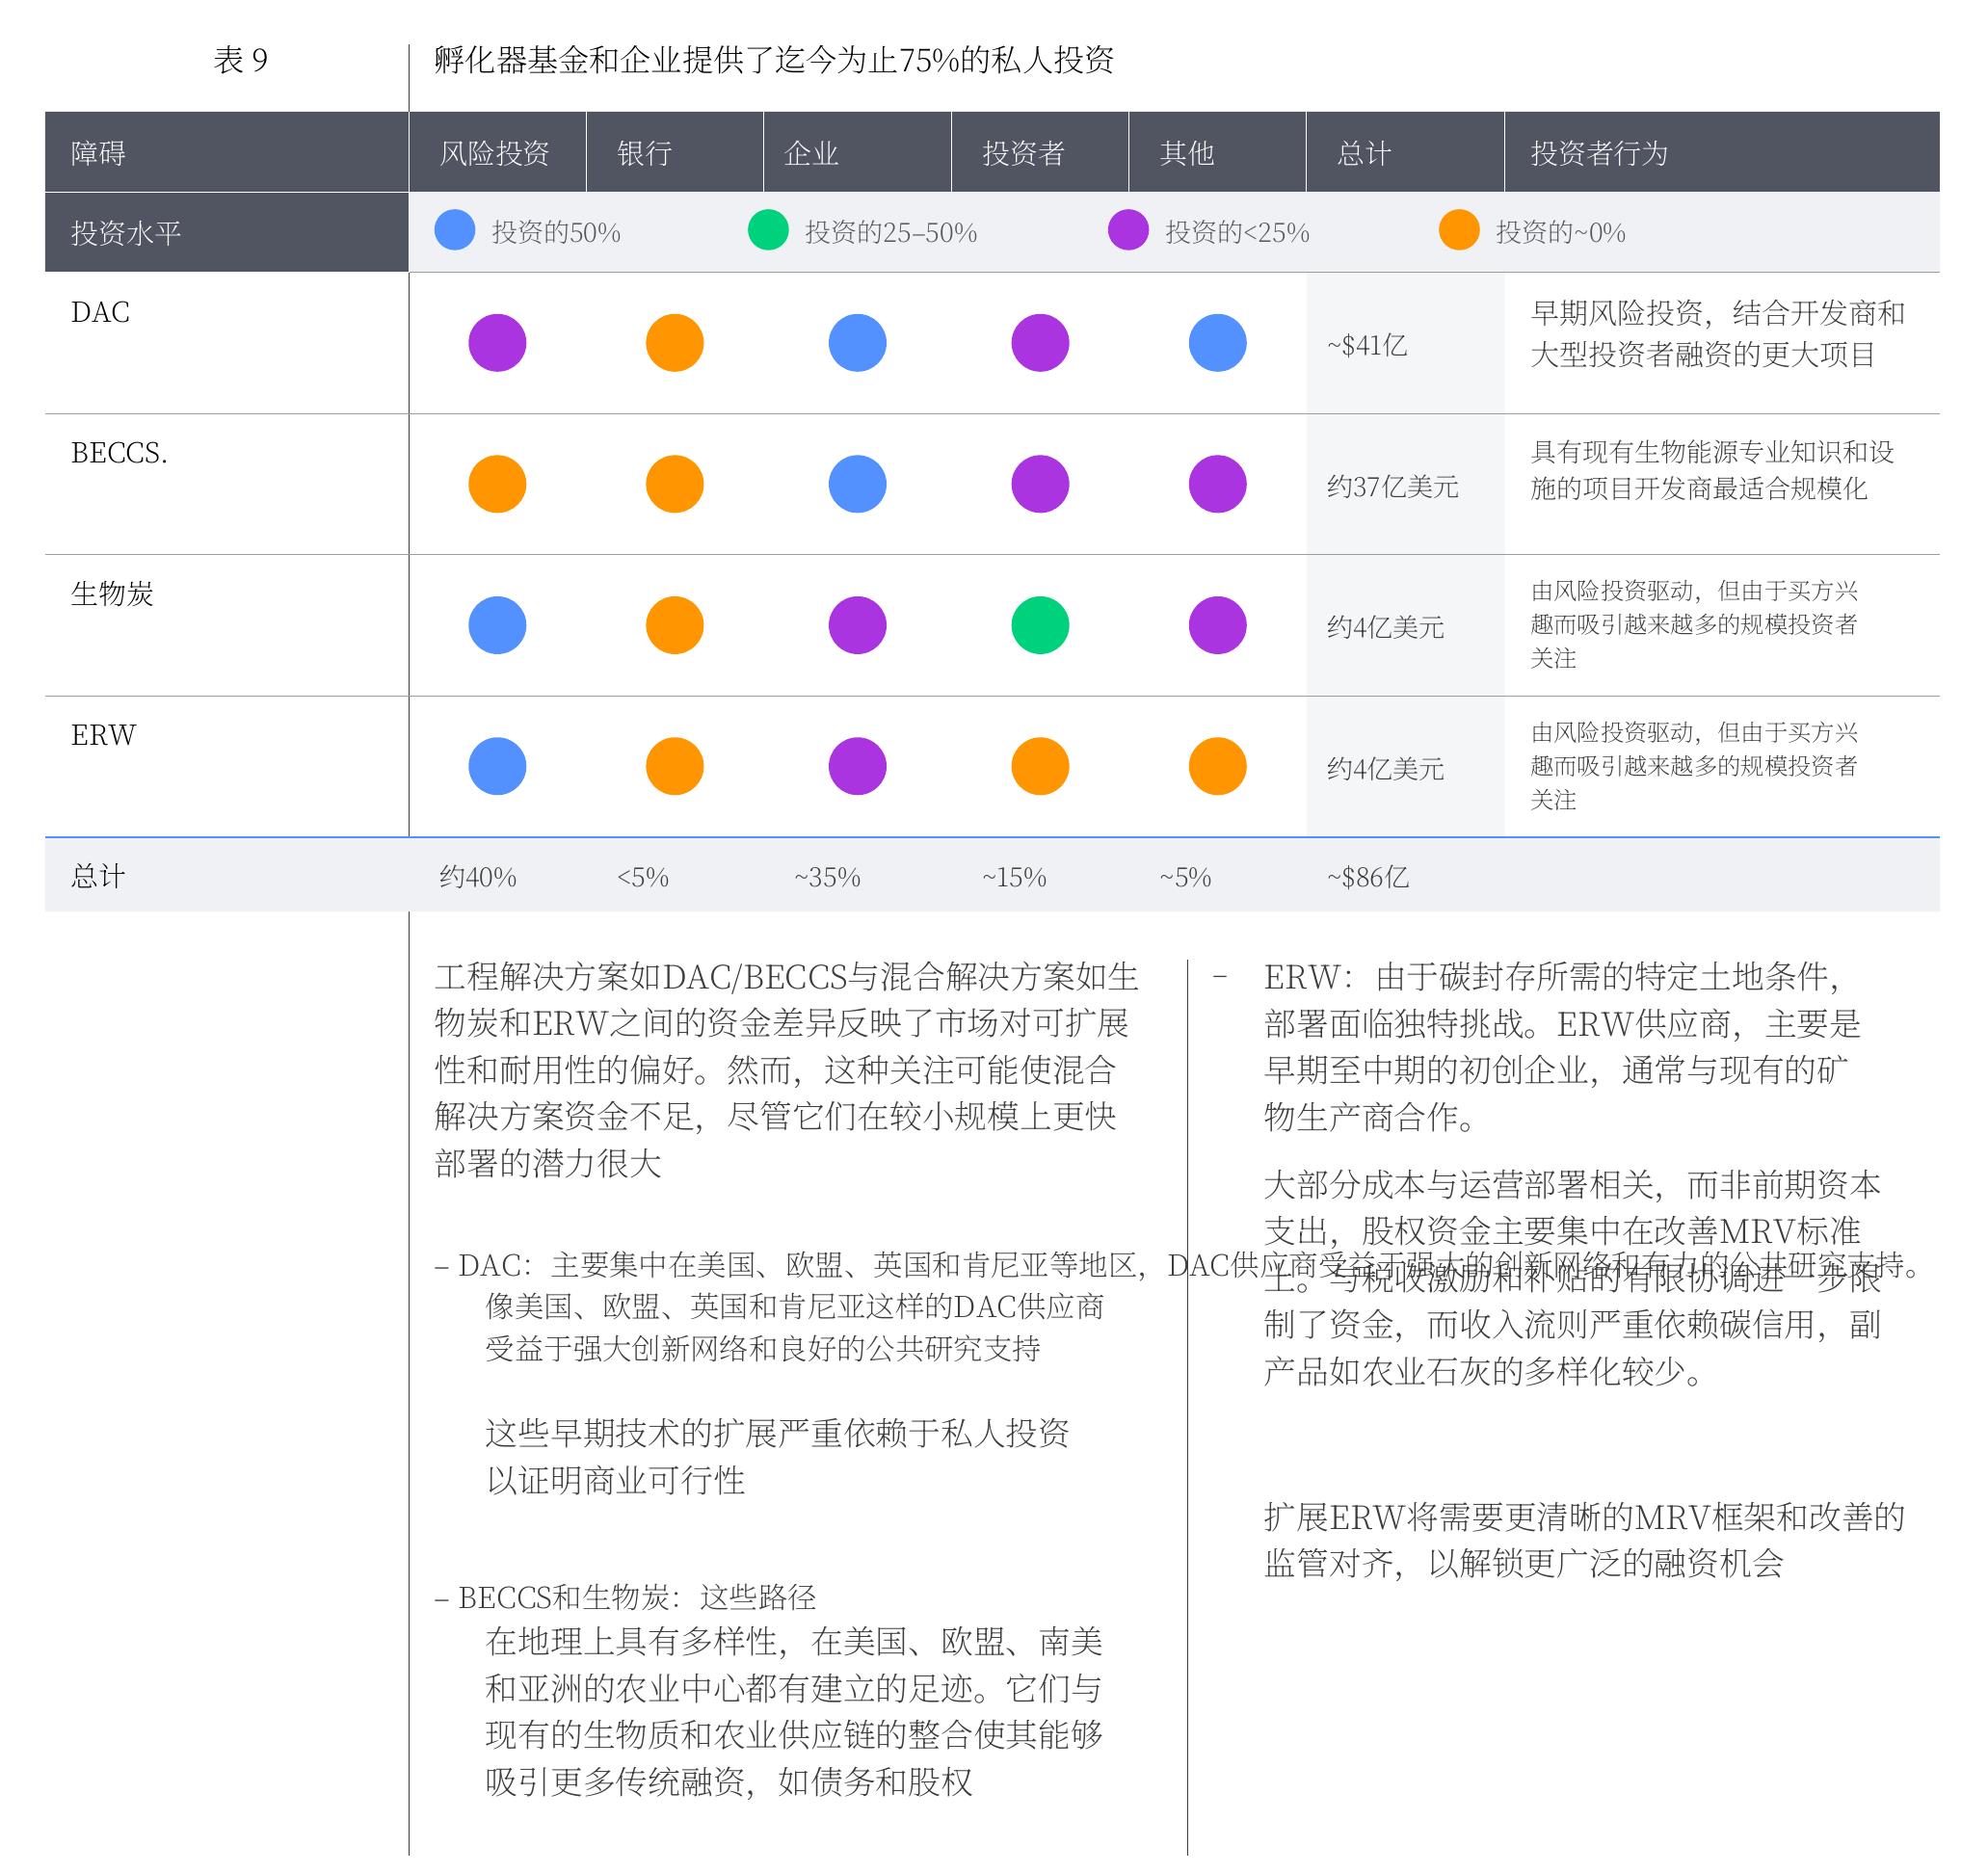
Task: Click ERW row orange dot under 其他
Action: 1217,766
